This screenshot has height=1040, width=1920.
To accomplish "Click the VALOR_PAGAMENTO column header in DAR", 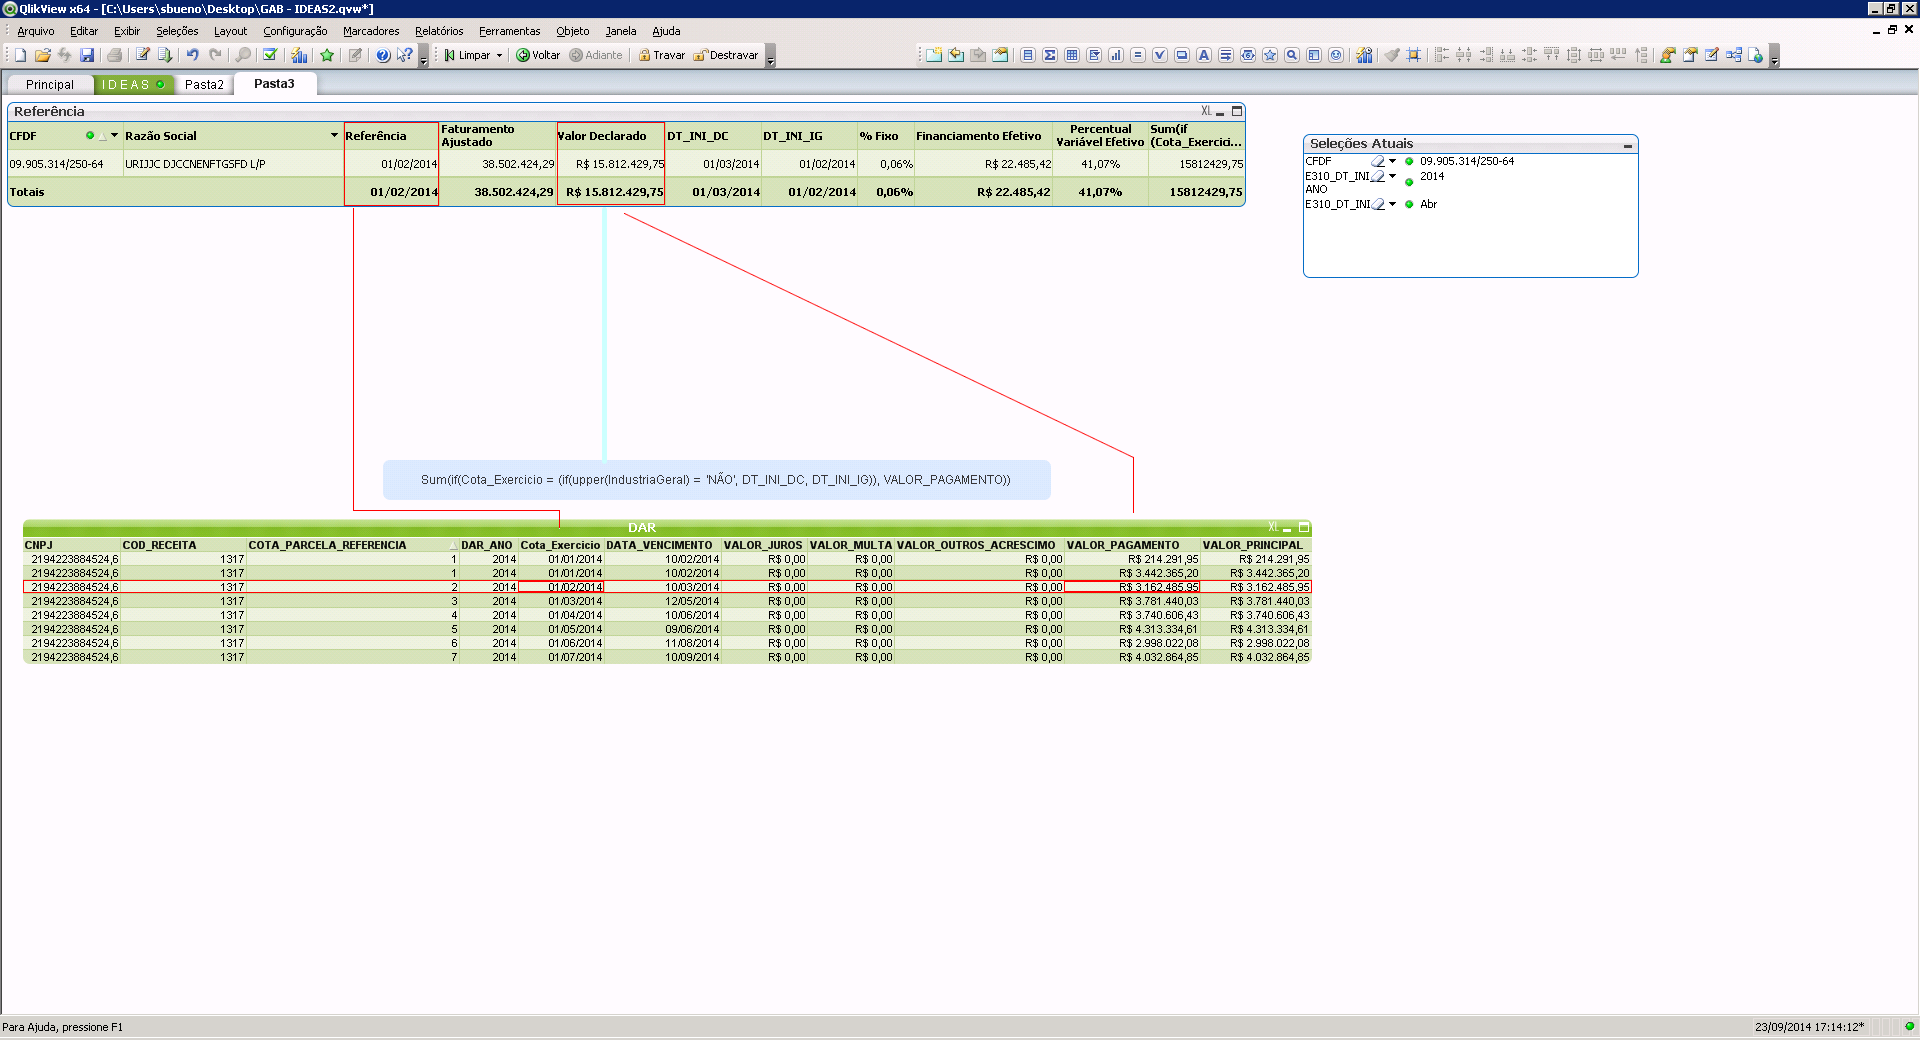I will pyautogui.click(x=1132, y=545).
